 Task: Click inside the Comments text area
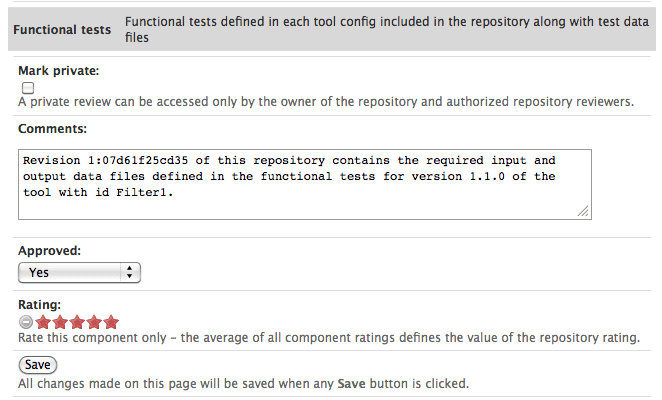[x=300, y=184]
